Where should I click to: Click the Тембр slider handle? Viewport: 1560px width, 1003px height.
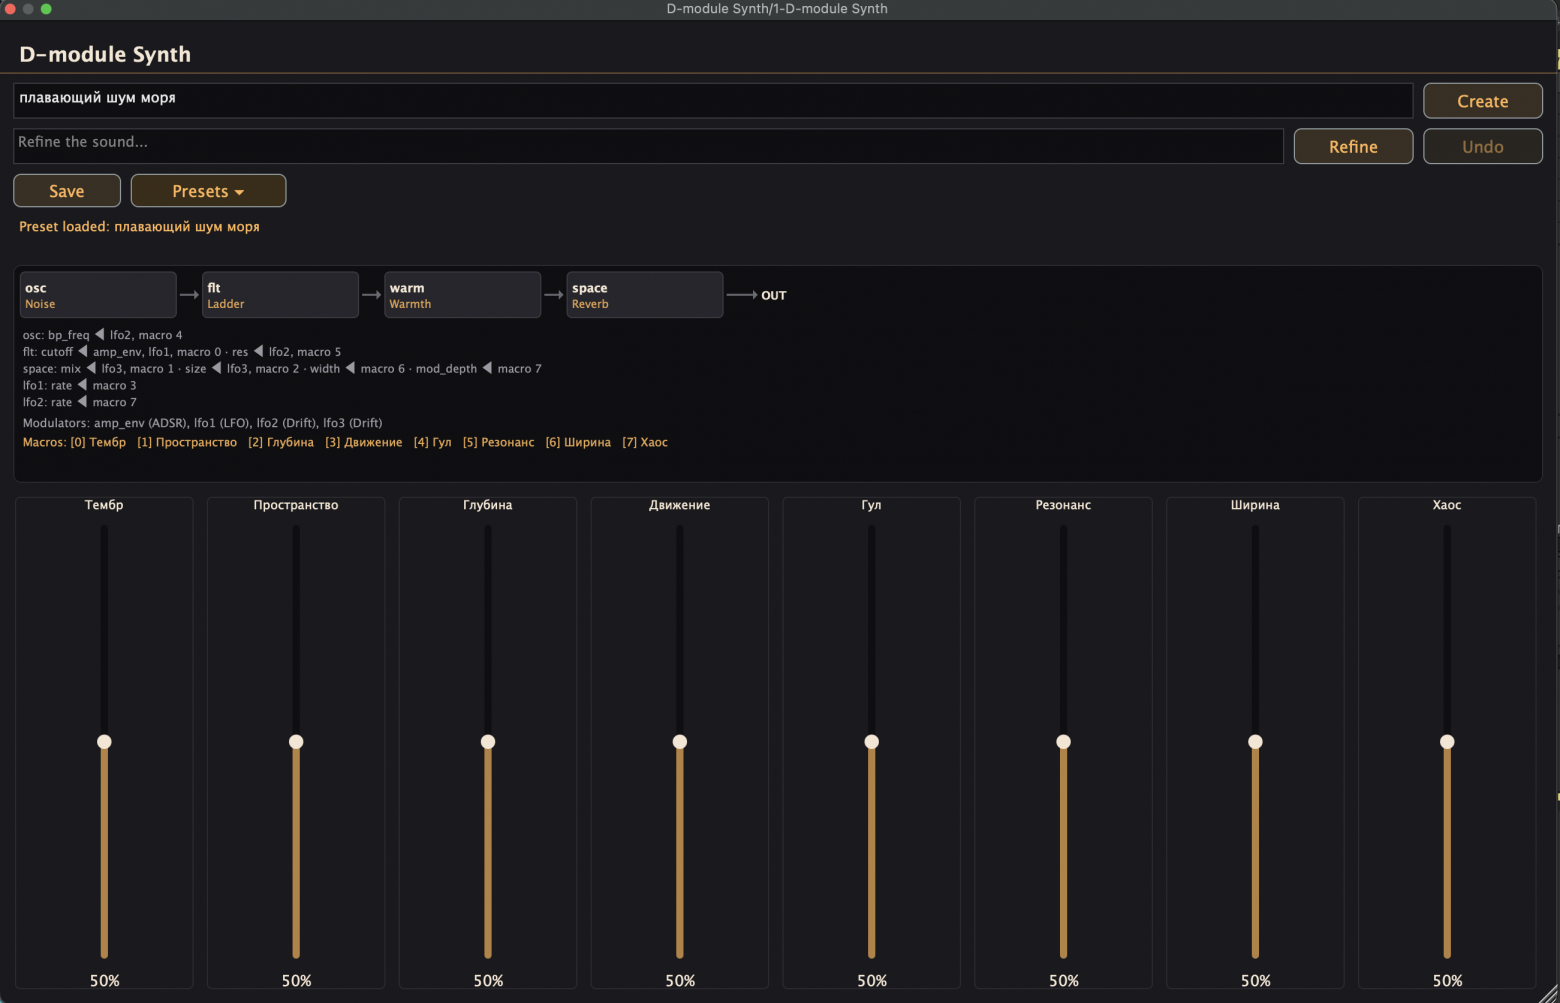(104, 742)
